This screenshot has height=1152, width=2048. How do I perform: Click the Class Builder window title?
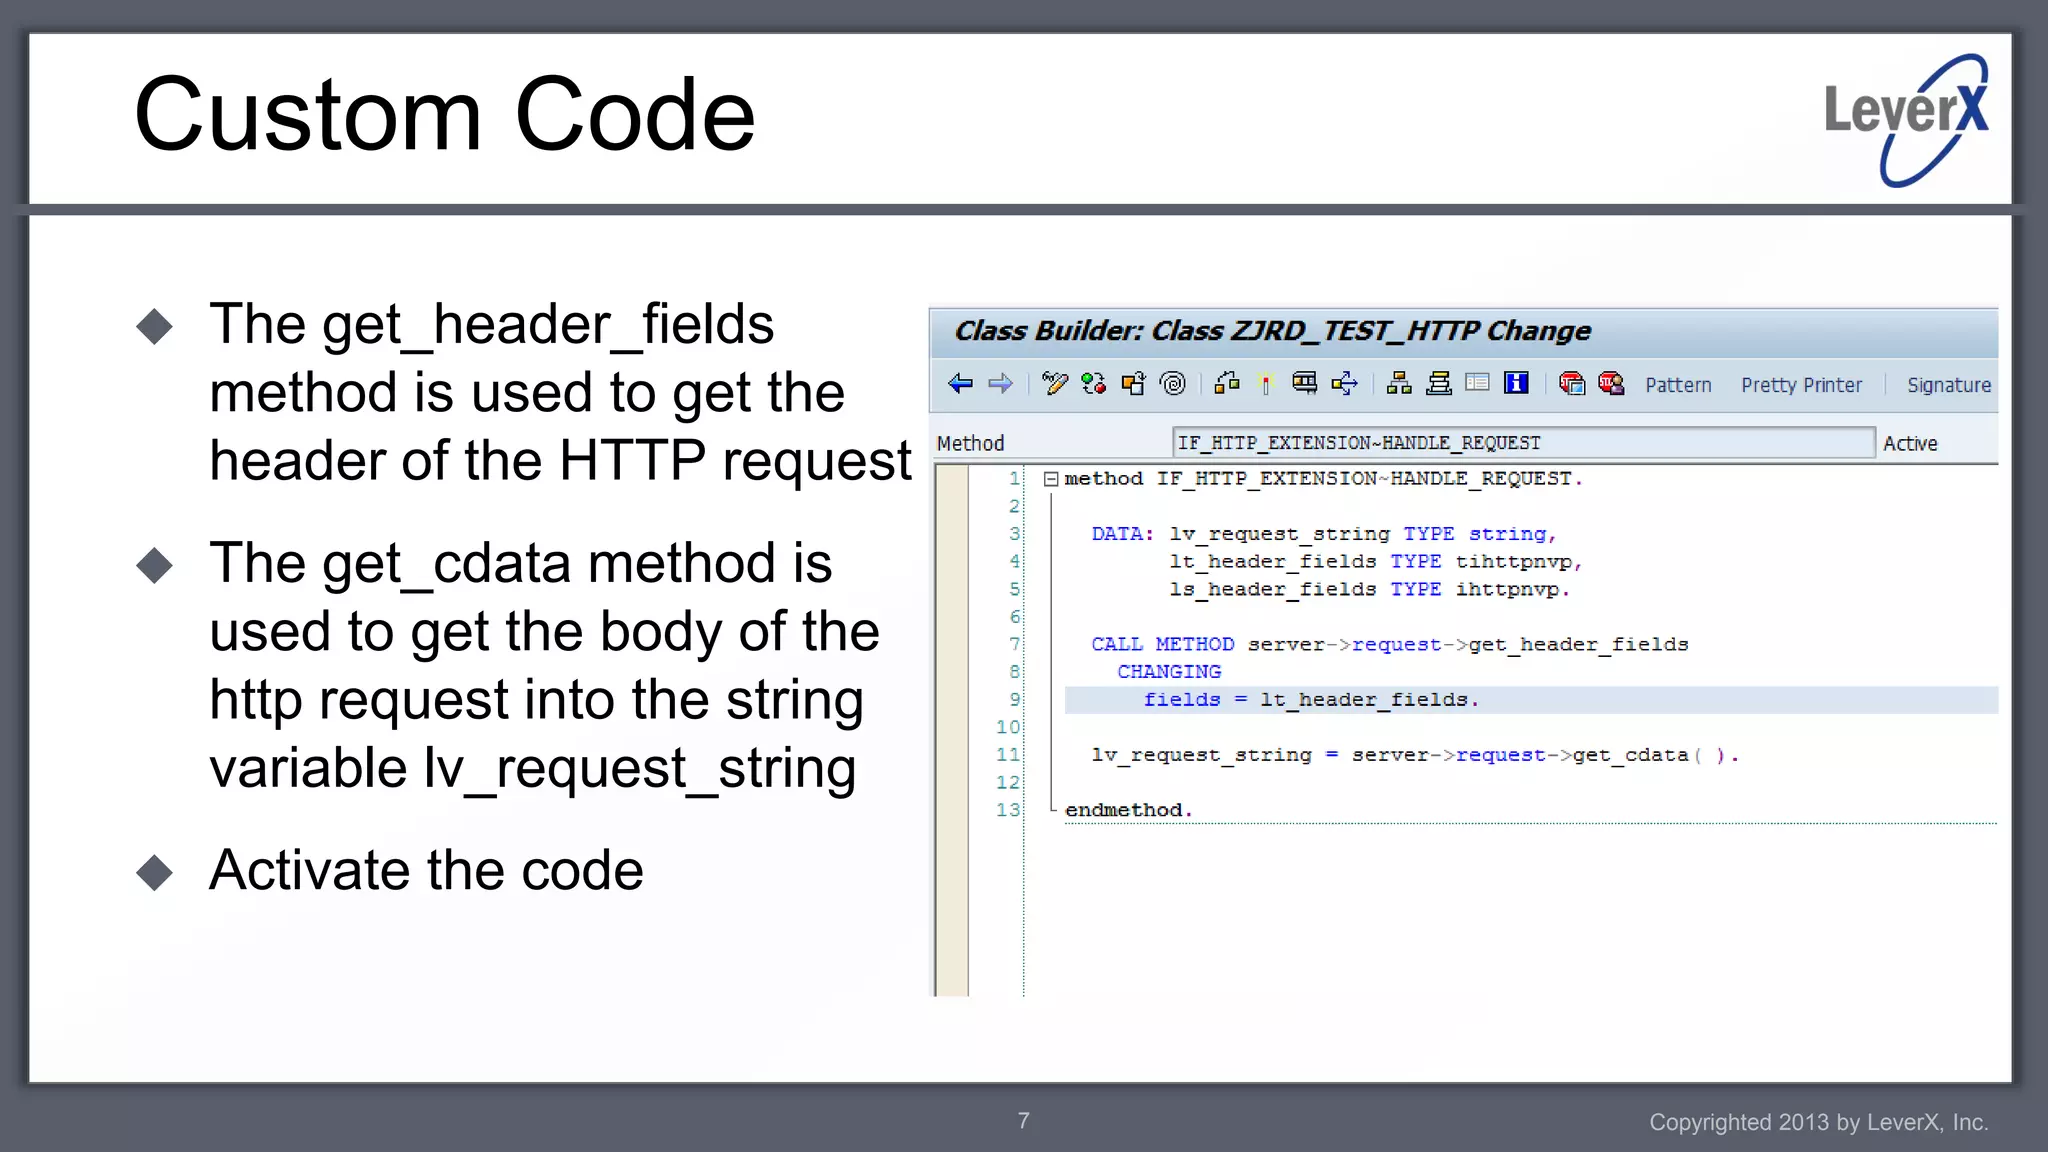pos(1272,331)
